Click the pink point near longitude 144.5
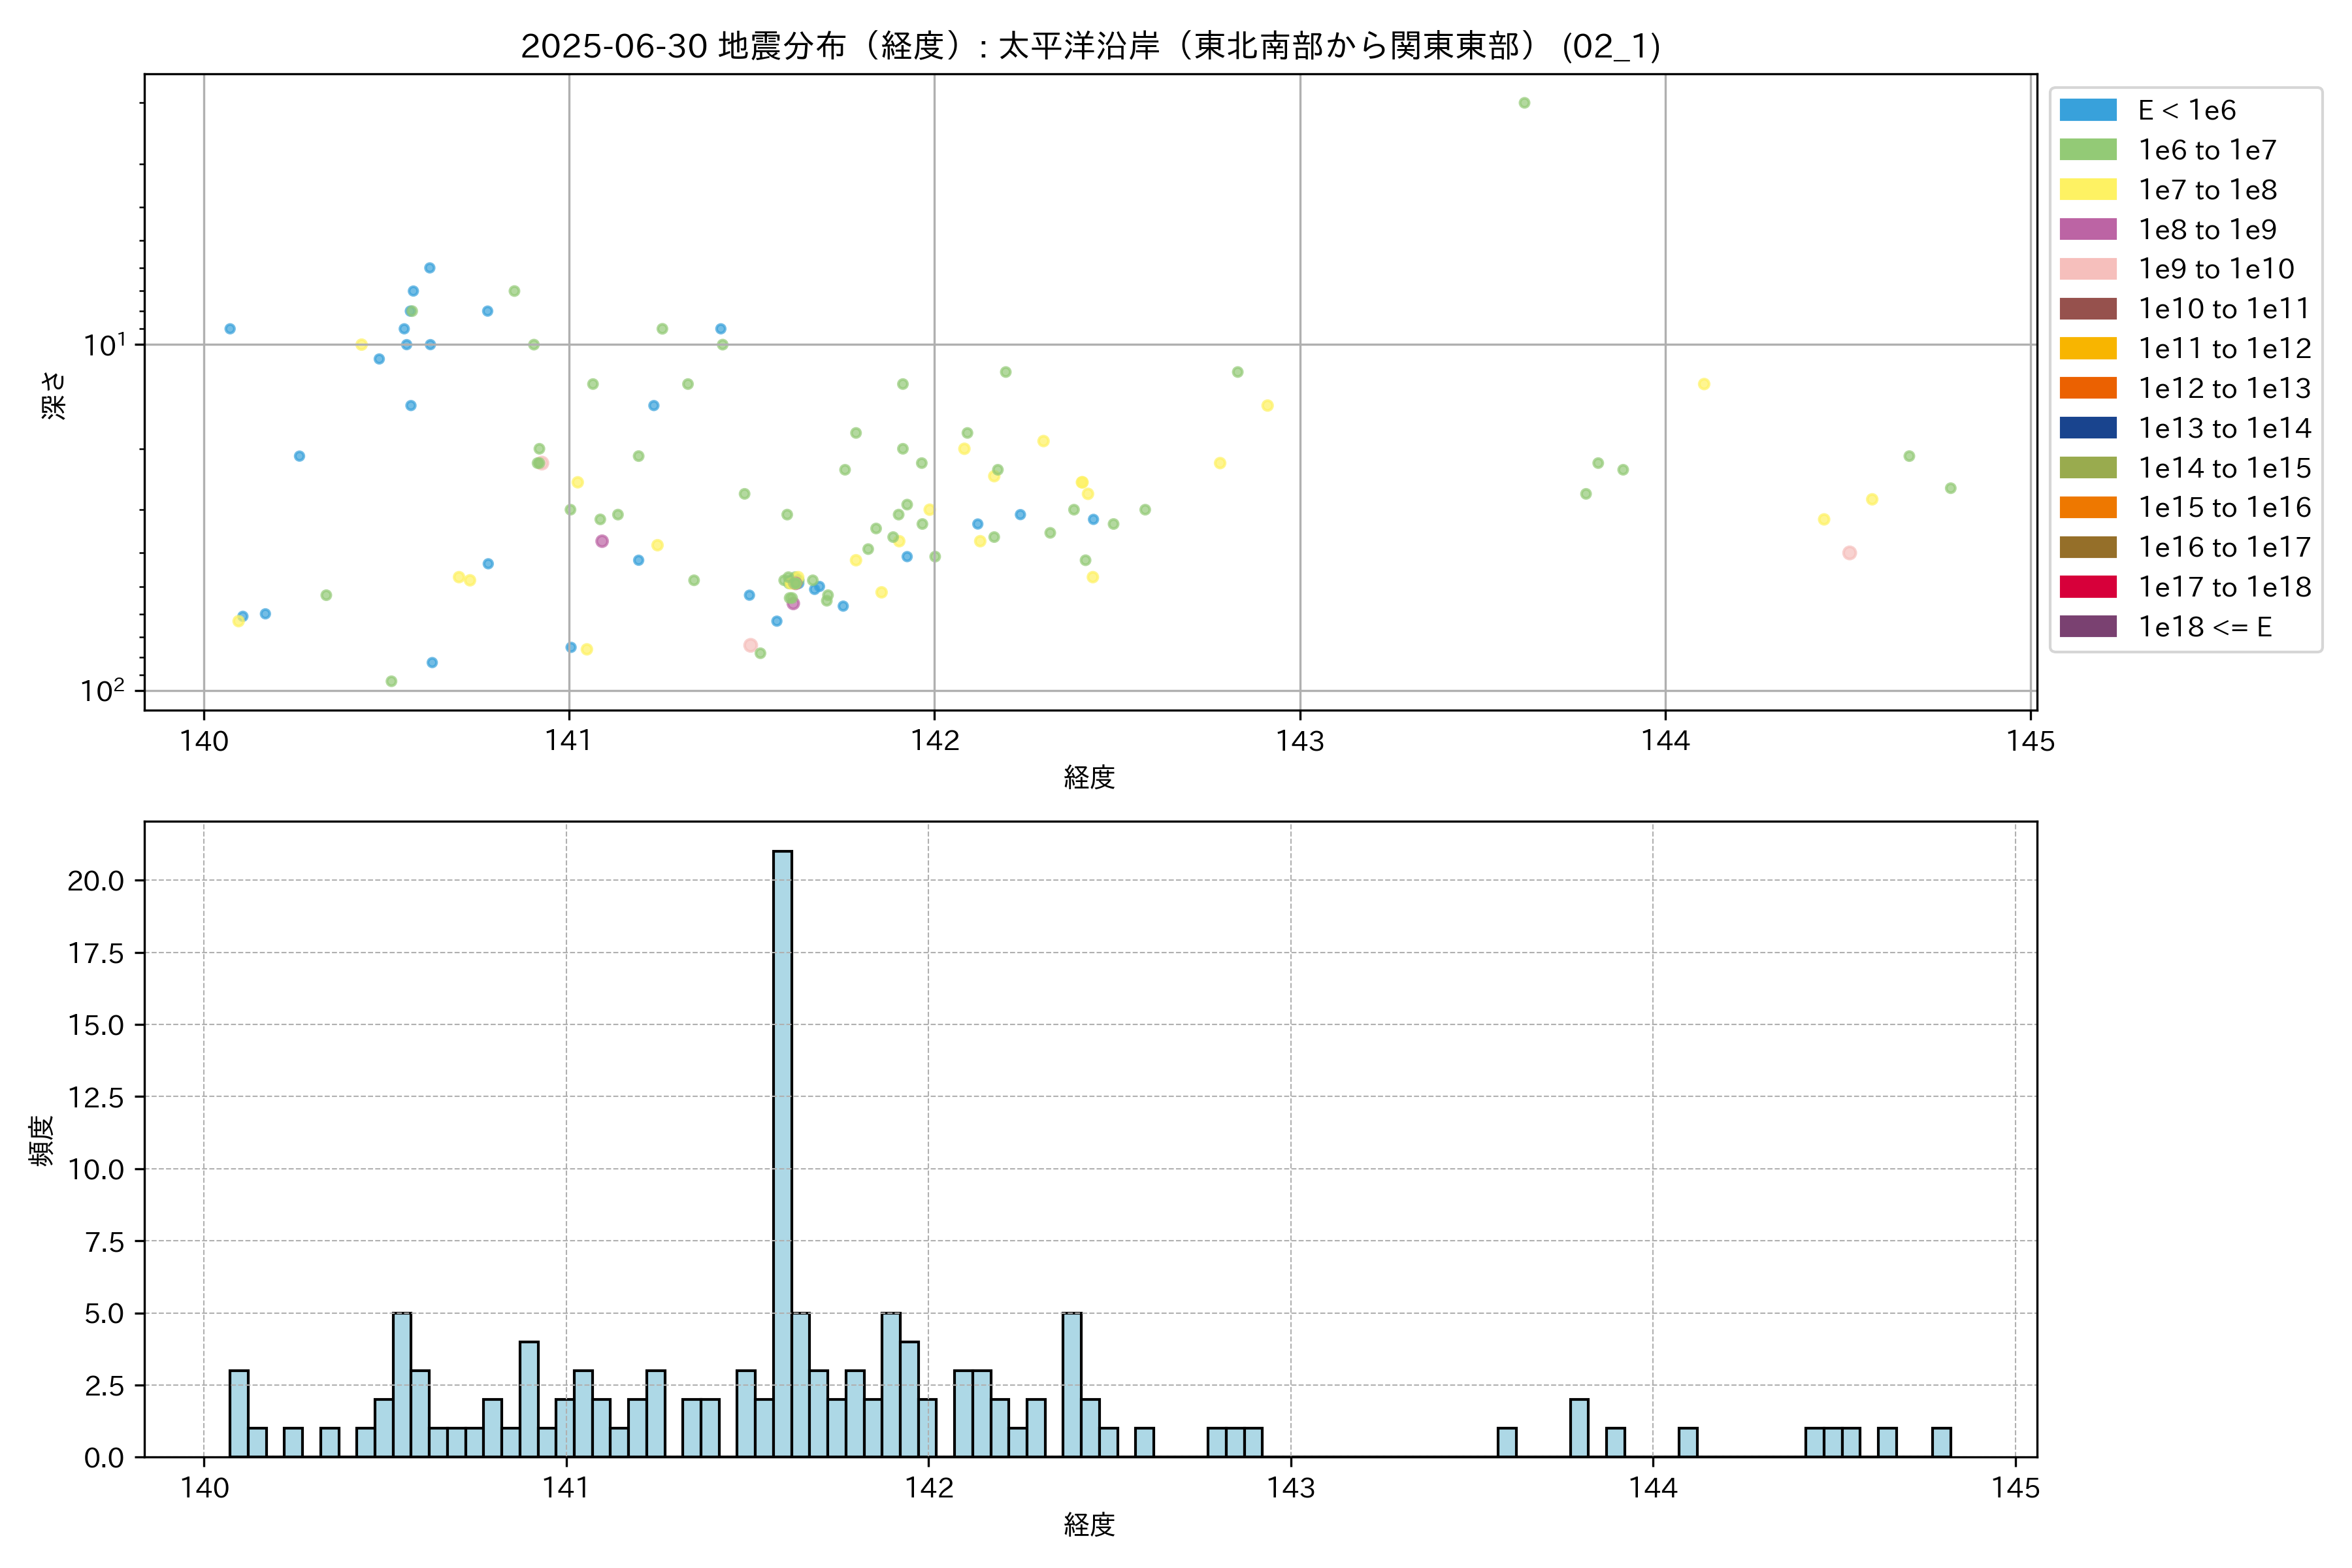This screenshot has width=2352, height=1568. (1849, 553)
